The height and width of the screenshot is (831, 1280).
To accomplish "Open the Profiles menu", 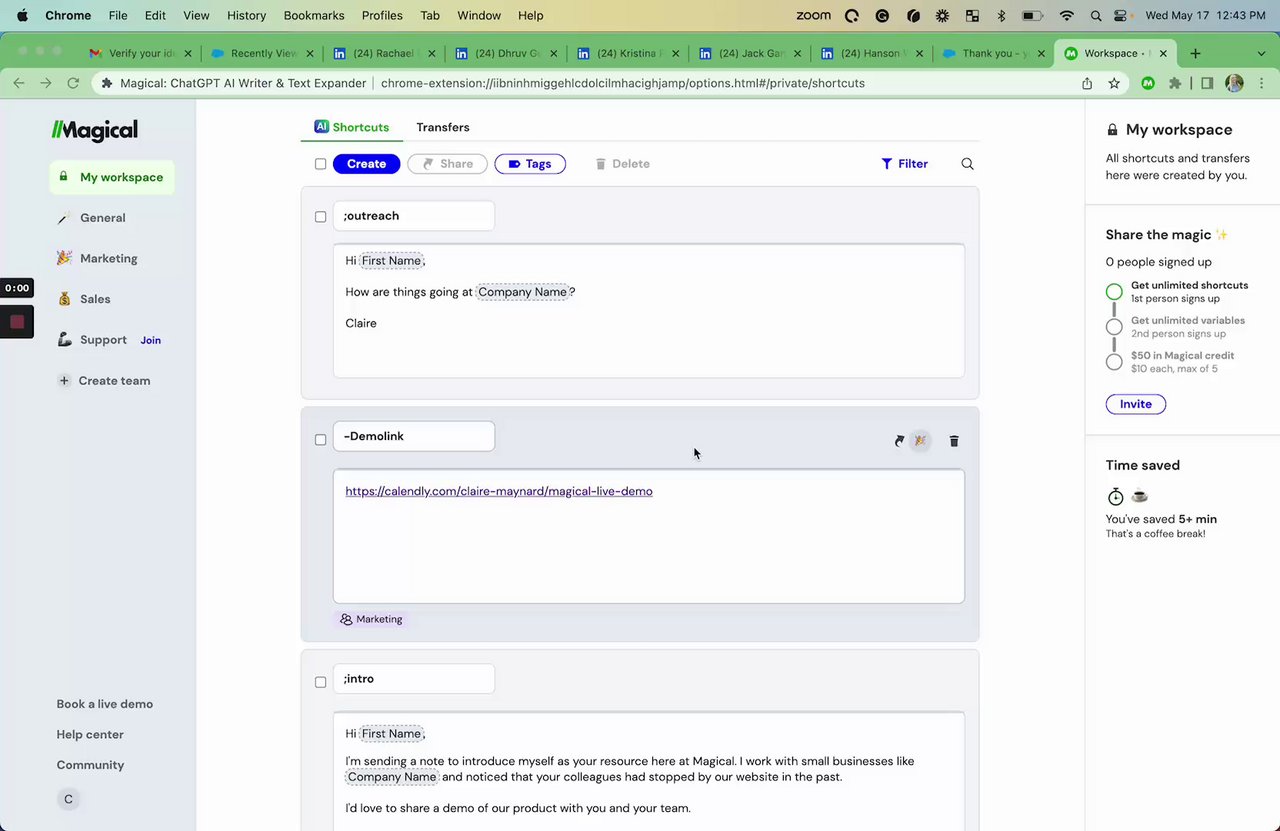I will pyautogui.click(x=382, y=15).
